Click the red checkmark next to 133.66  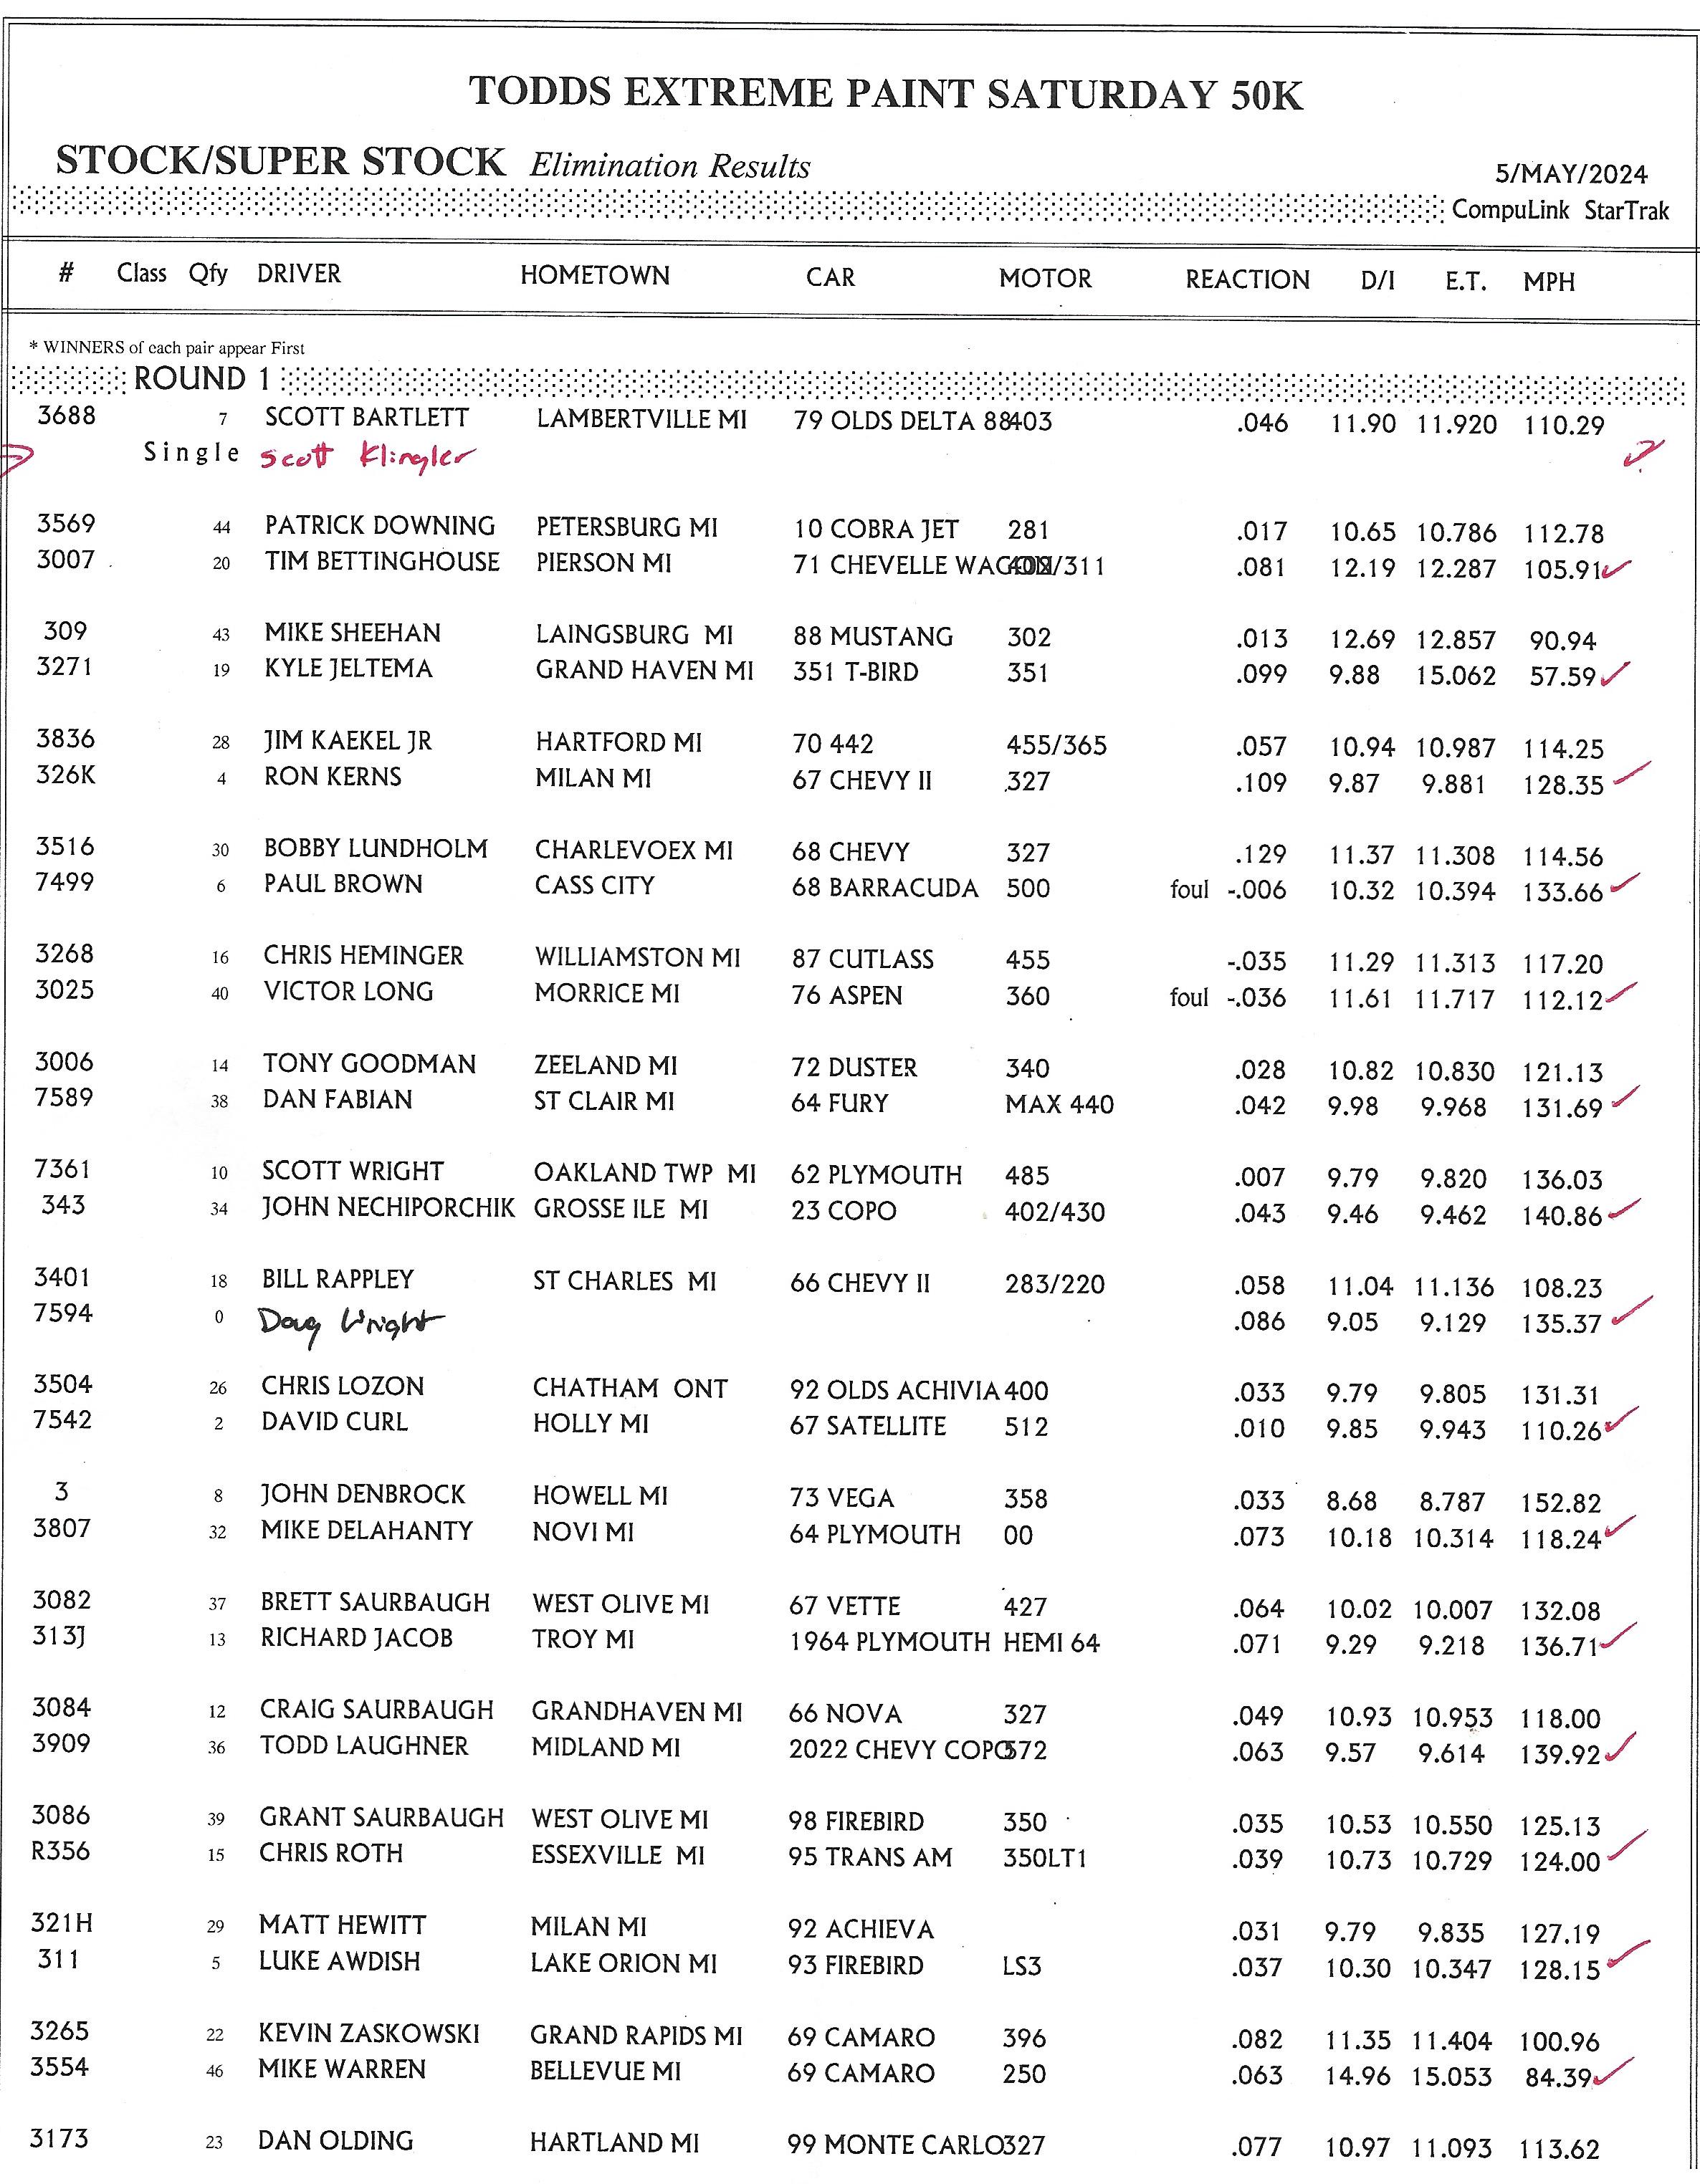point(1623,884)
